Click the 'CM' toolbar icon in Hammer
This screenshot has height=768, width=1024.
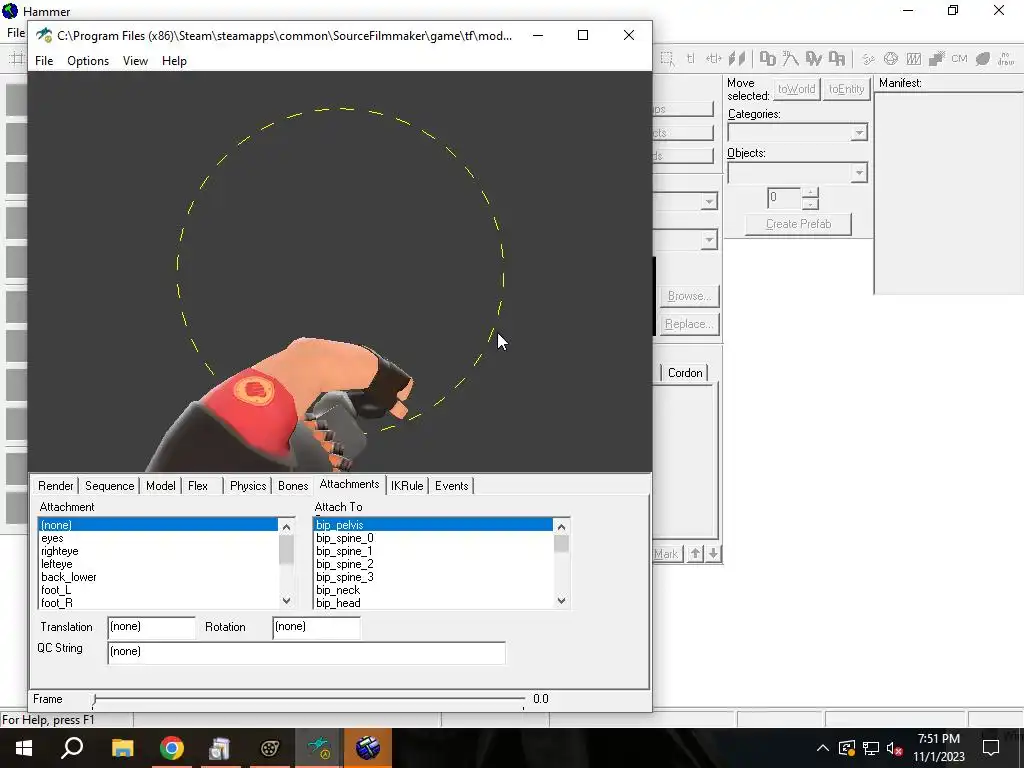[959, 59]
